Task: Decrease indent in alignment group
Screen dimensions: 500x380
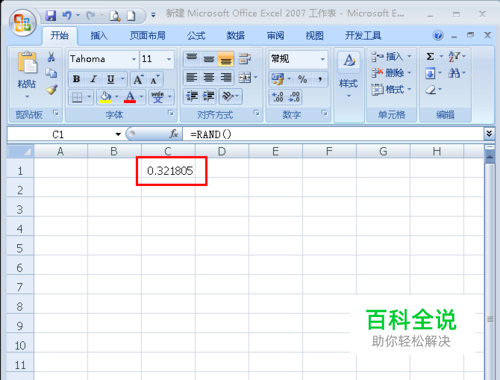Action: point(192,96)
